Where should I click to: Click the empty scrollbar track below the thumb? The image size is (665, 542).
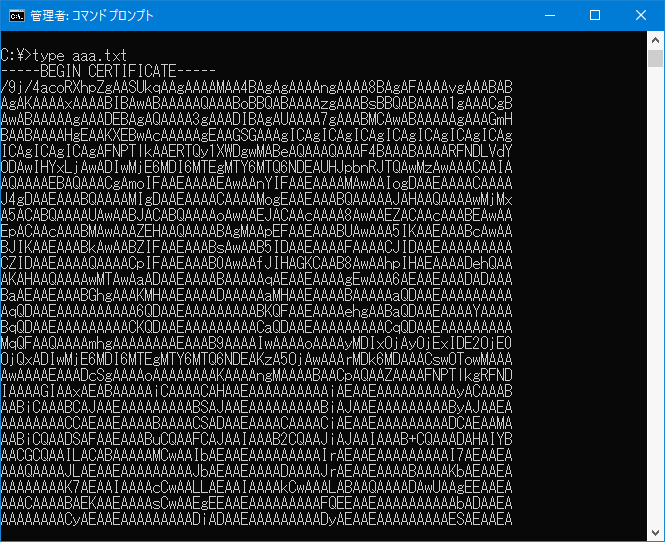point(655,296)
